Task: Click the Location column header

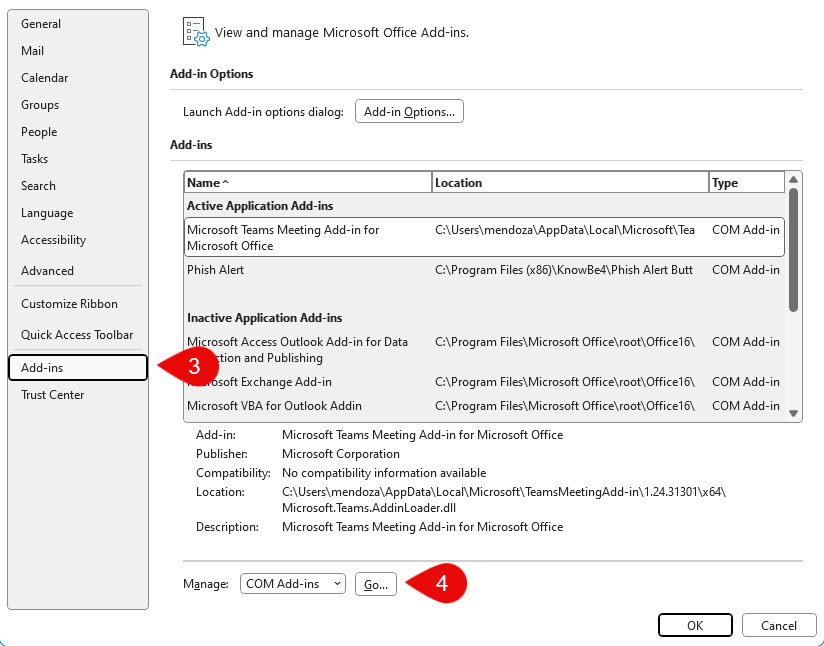Action: point(569,183)
